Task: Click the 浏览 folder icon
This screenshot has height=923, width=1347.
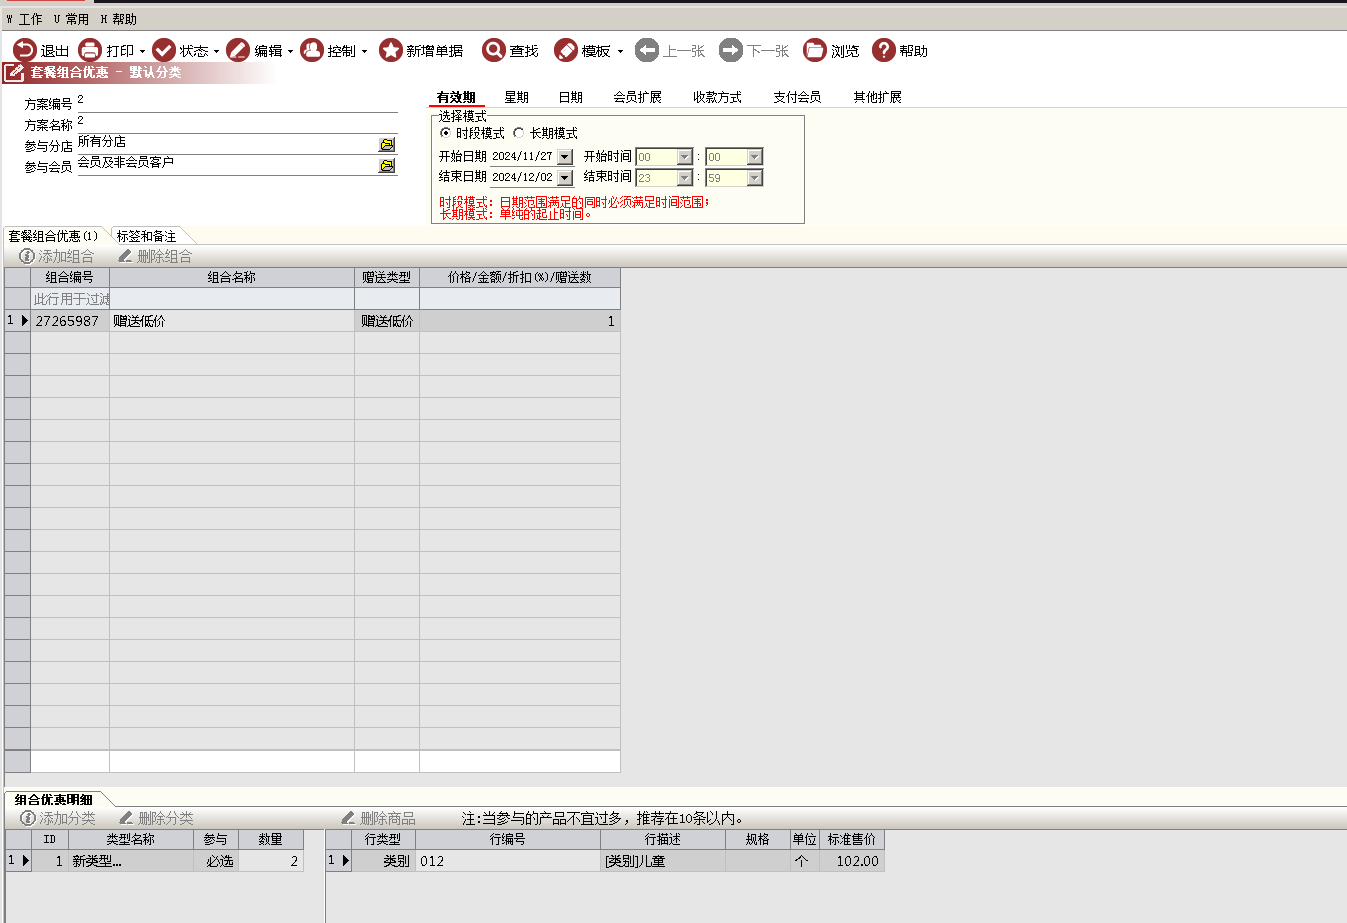Action: click(815, 50)
